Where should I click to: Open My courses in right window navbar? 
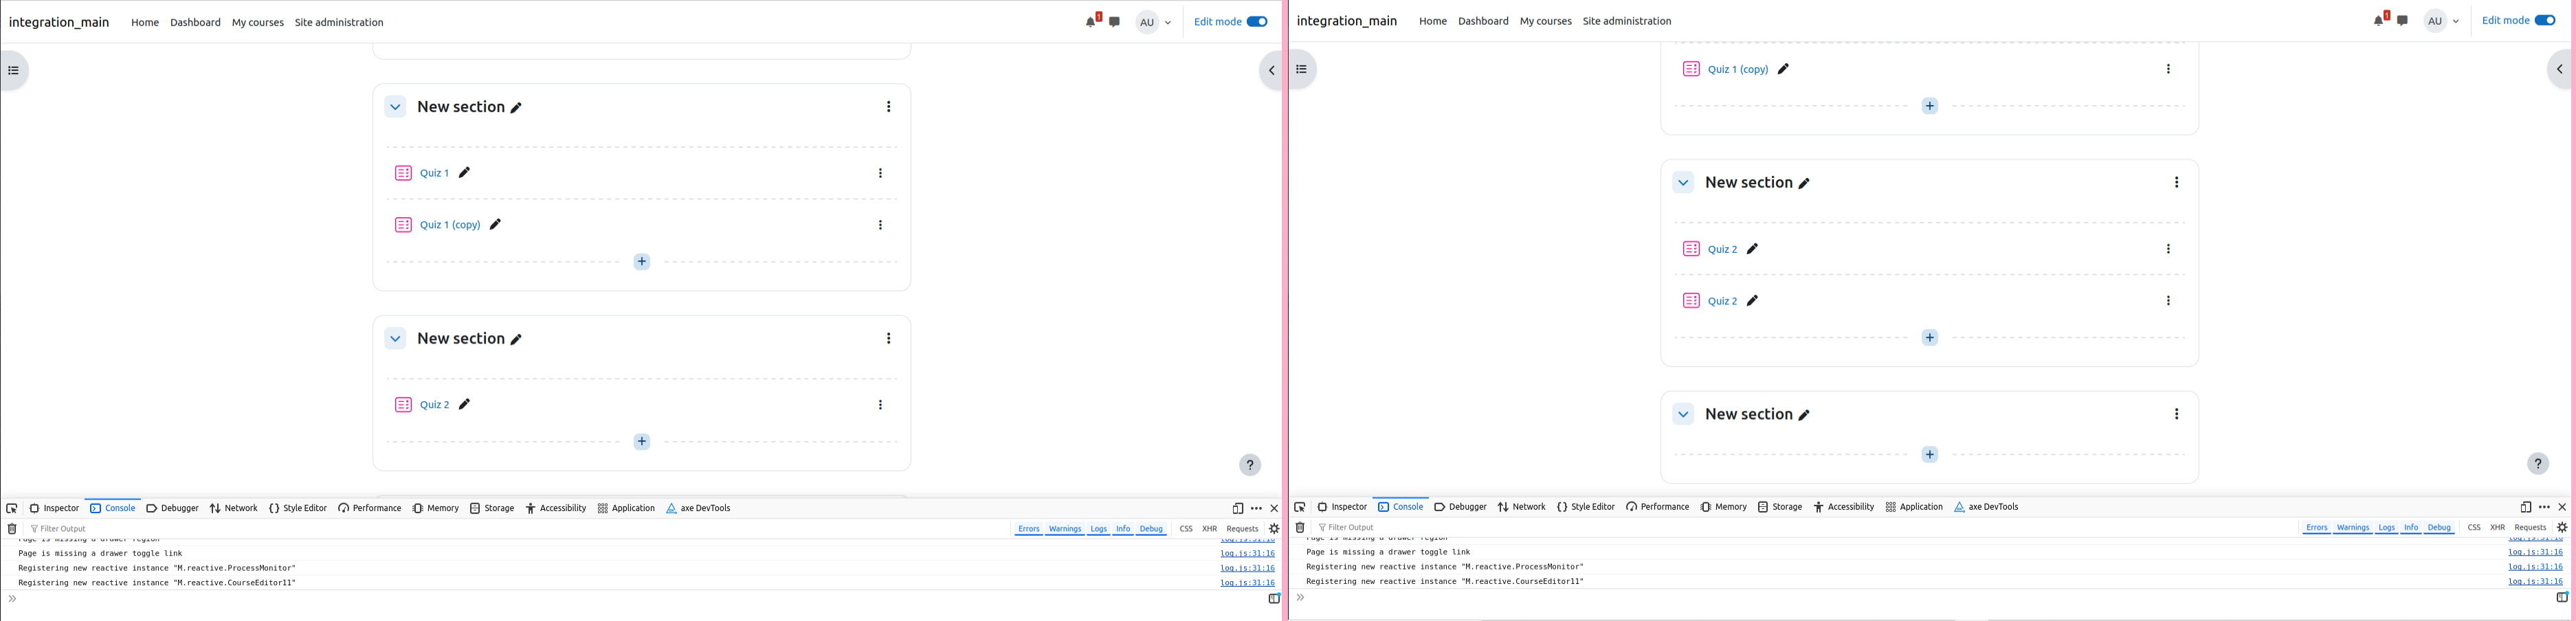1546,21
